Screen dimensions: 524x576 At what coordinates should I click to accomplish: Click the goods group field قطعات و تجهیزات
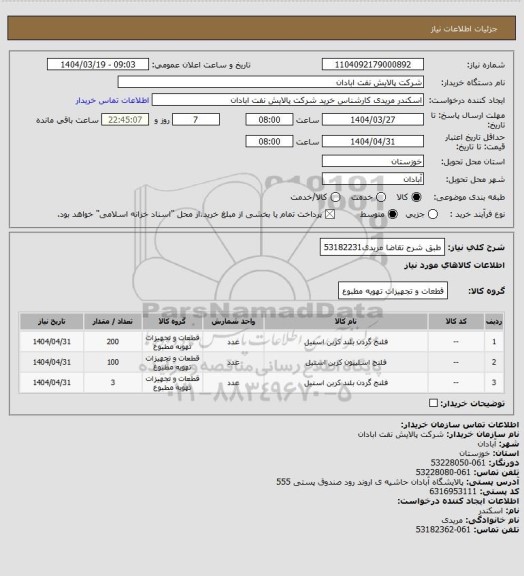tap(393, 291)
